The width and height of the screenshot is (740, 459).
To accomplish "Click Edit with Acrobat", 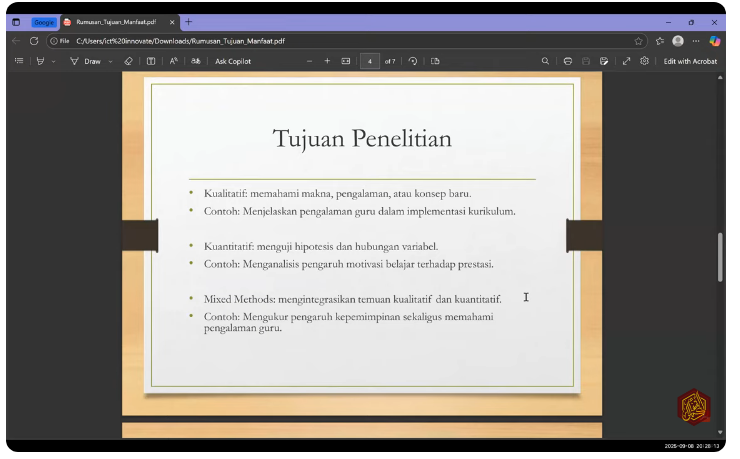I will (x=690, y=61).
